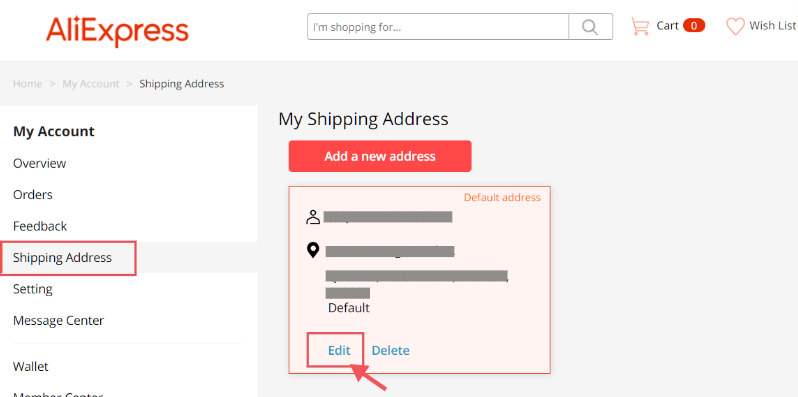
Task: Open Overview in My Account sidebar
Action: tap(40, 163)
